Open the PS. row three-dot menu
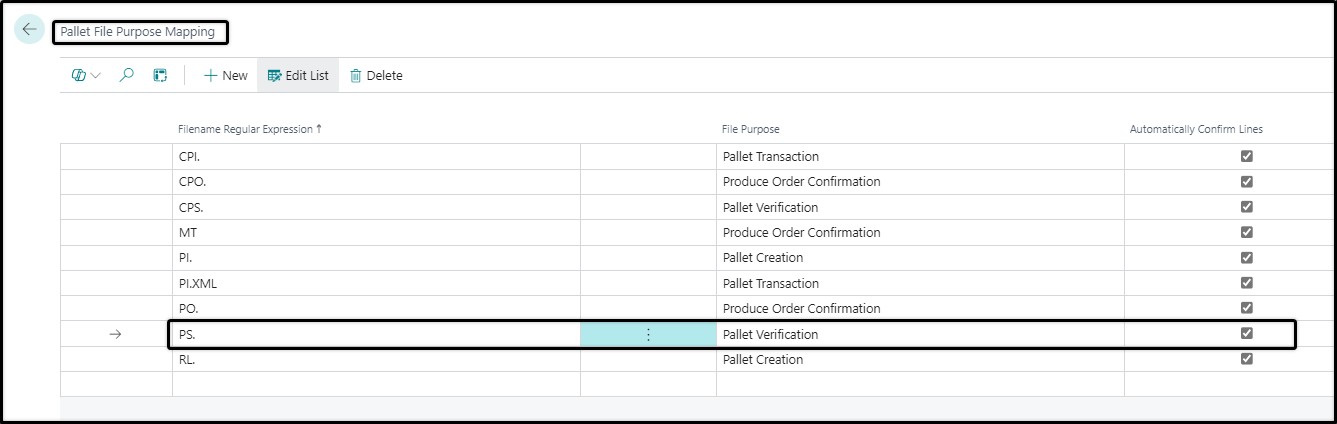 tap(648, 334)
